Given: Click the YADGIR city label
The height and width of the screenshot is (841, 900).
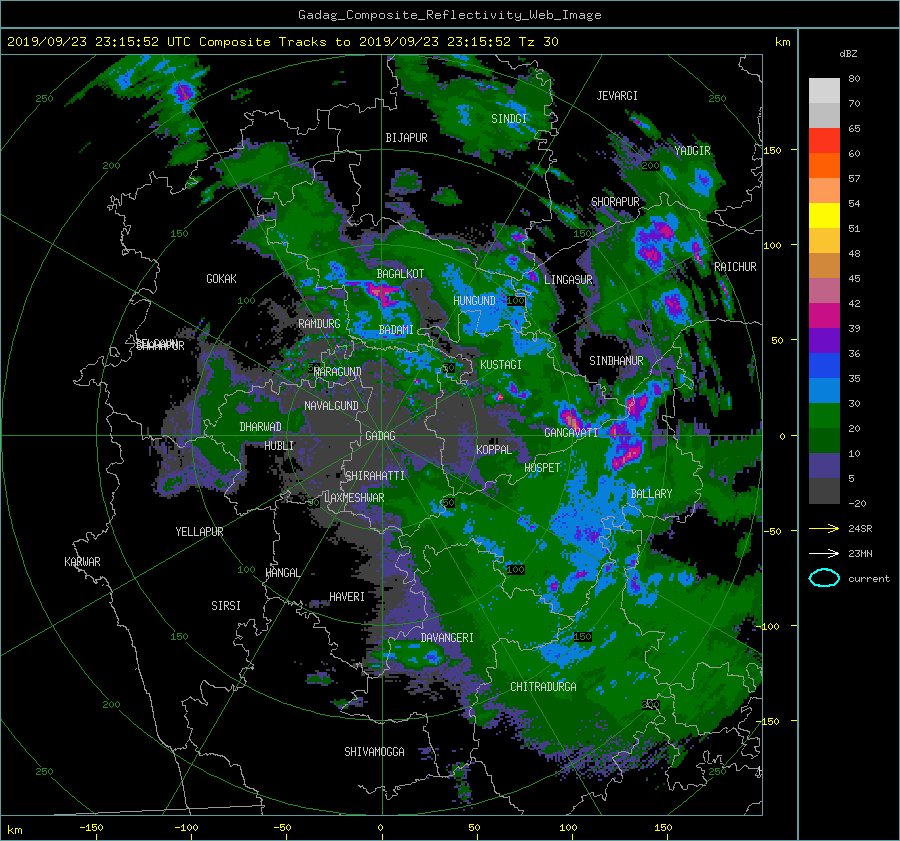Looking at the screenshot, I should [693, 150].
